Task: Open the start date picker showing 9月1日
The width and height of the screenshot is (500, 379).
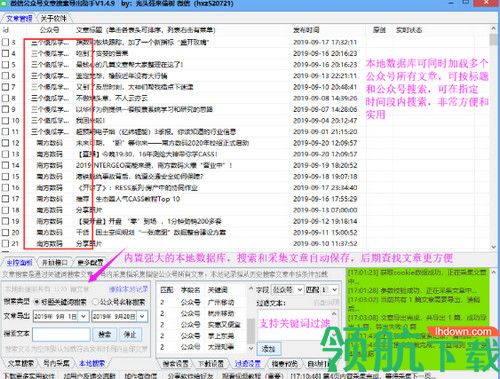Action: point(83,316)
